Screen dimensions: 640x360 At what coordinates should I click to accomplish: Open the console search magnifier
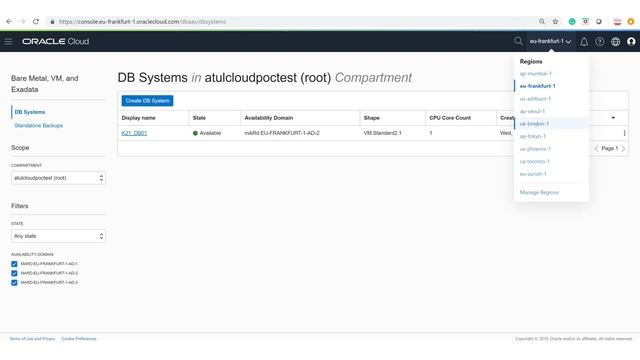tap(518, 41)
